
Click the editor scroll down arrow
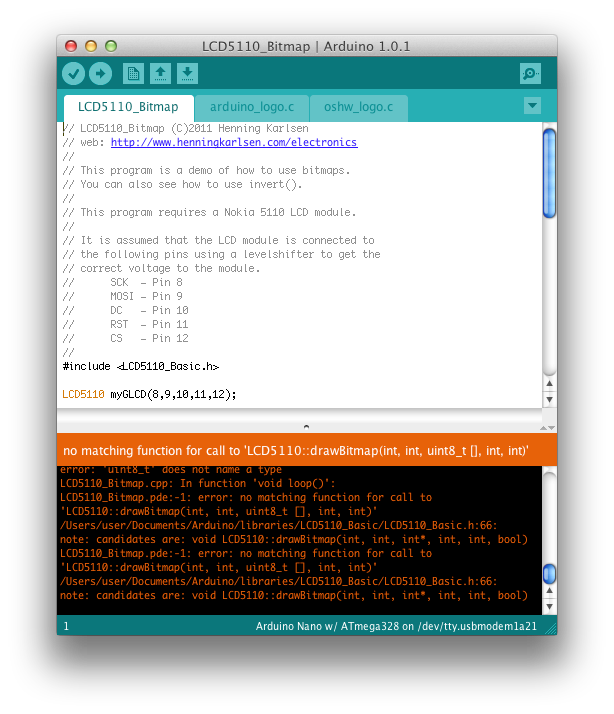tap(549, 400)
